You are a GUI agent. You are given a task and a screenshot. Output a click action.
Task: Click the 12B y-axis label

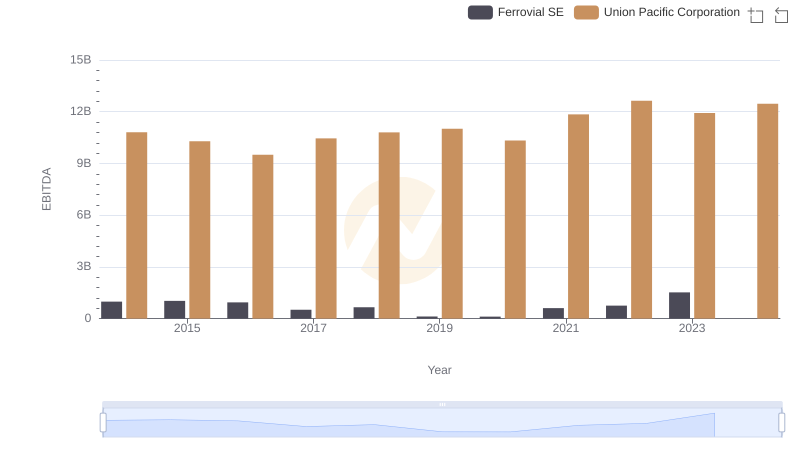[x=81, y=112]
